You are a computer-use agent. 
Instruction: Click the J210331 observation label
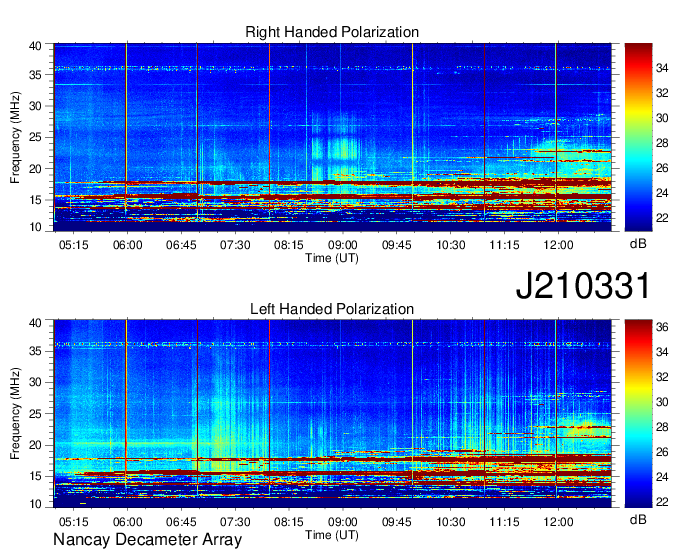583,286
